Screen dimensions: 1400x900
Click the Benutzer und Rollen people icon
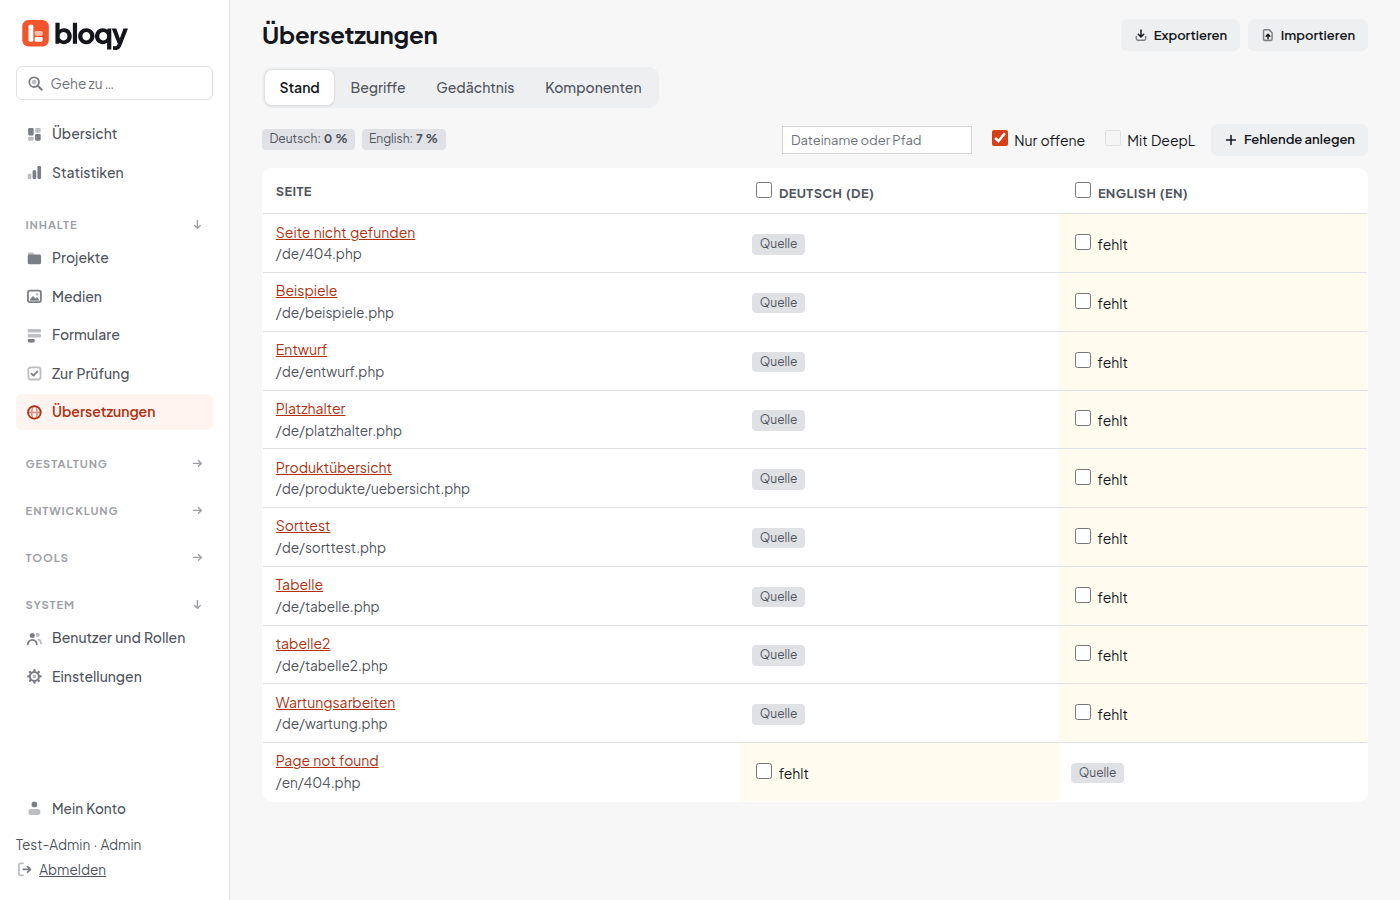click(34, 638)
